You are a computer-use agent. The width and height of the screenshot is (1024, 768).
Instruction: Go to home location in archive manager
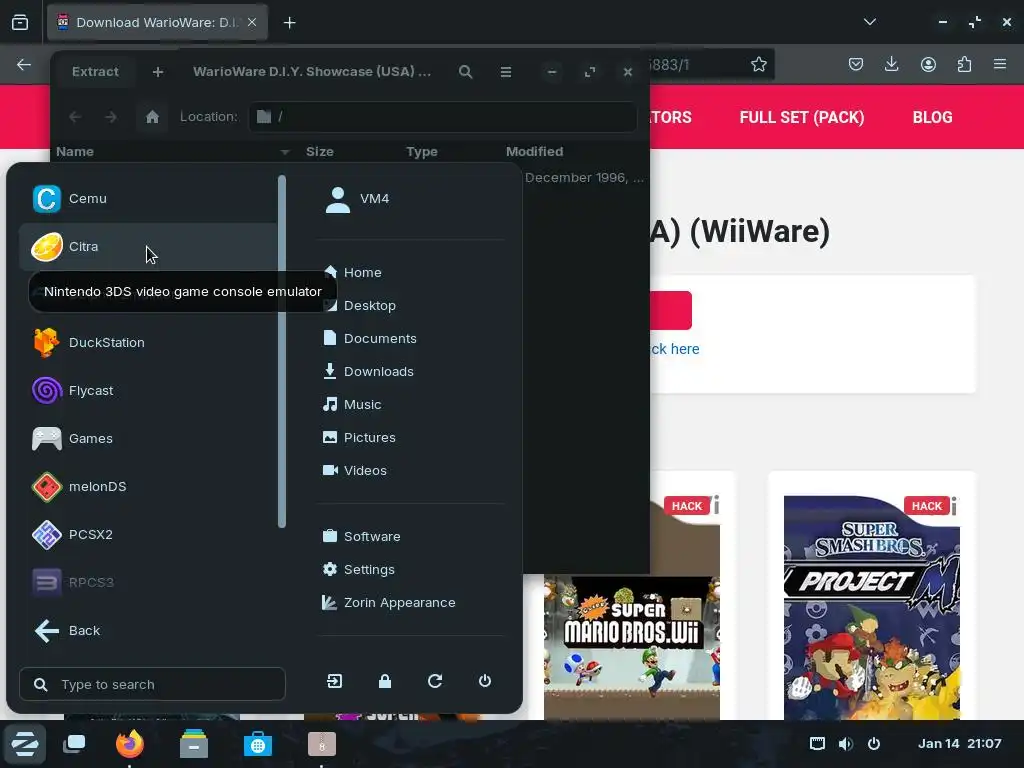coord(152,117)
